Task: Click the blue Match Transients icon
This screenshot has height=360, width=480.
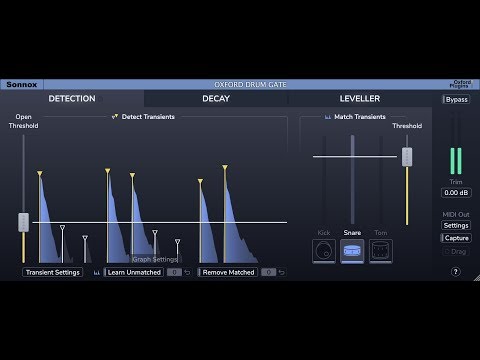Action: pyautogui.click(x=328, y=117)
